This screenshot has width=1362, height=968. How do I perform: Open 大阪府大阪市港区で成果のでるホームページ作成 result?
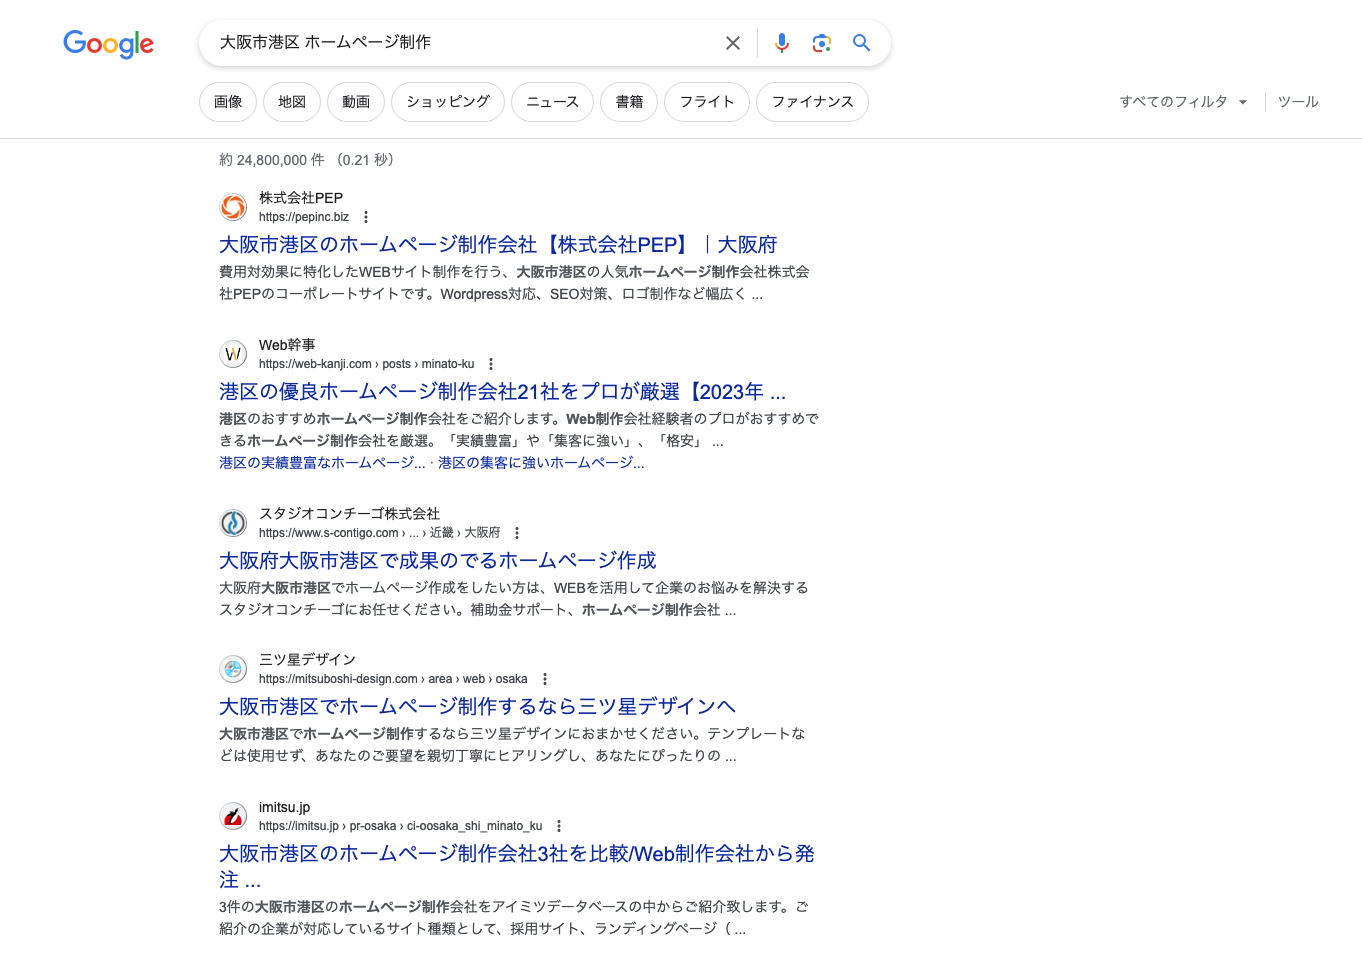(438, 561)
